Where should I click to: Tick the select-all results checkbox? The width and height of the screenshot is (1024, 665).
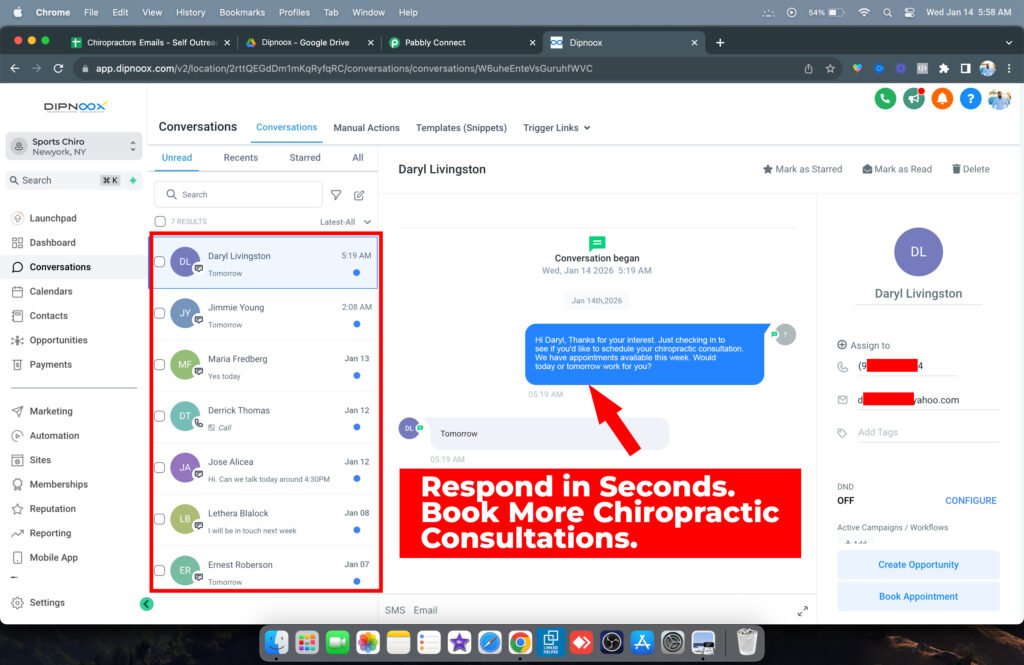(x=160, y=221)
